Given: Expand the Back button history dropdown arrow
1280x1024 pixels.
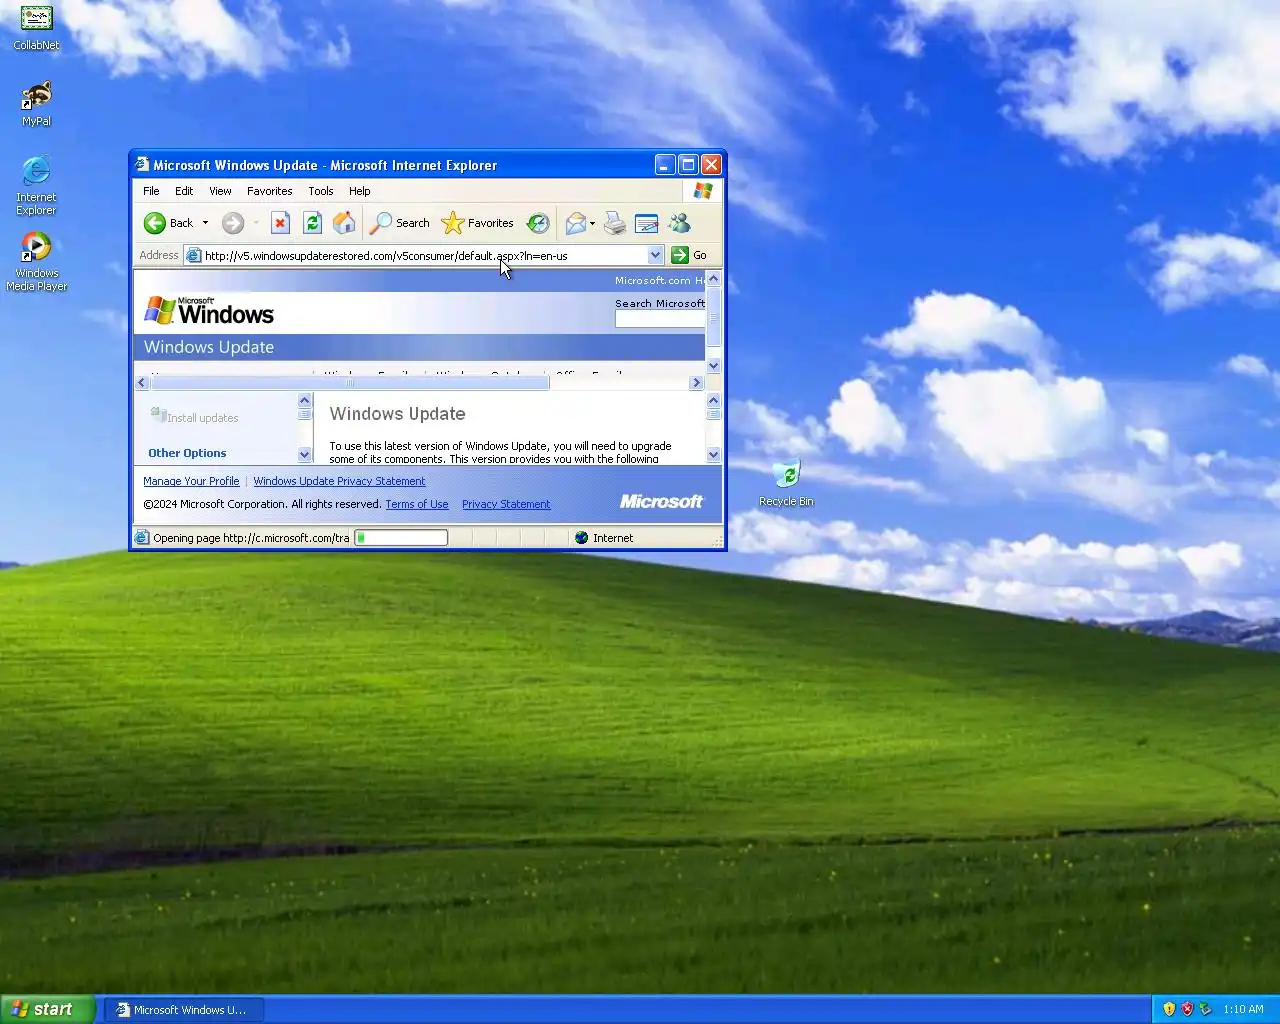Looking at the screenshot, I should [206, 223].
